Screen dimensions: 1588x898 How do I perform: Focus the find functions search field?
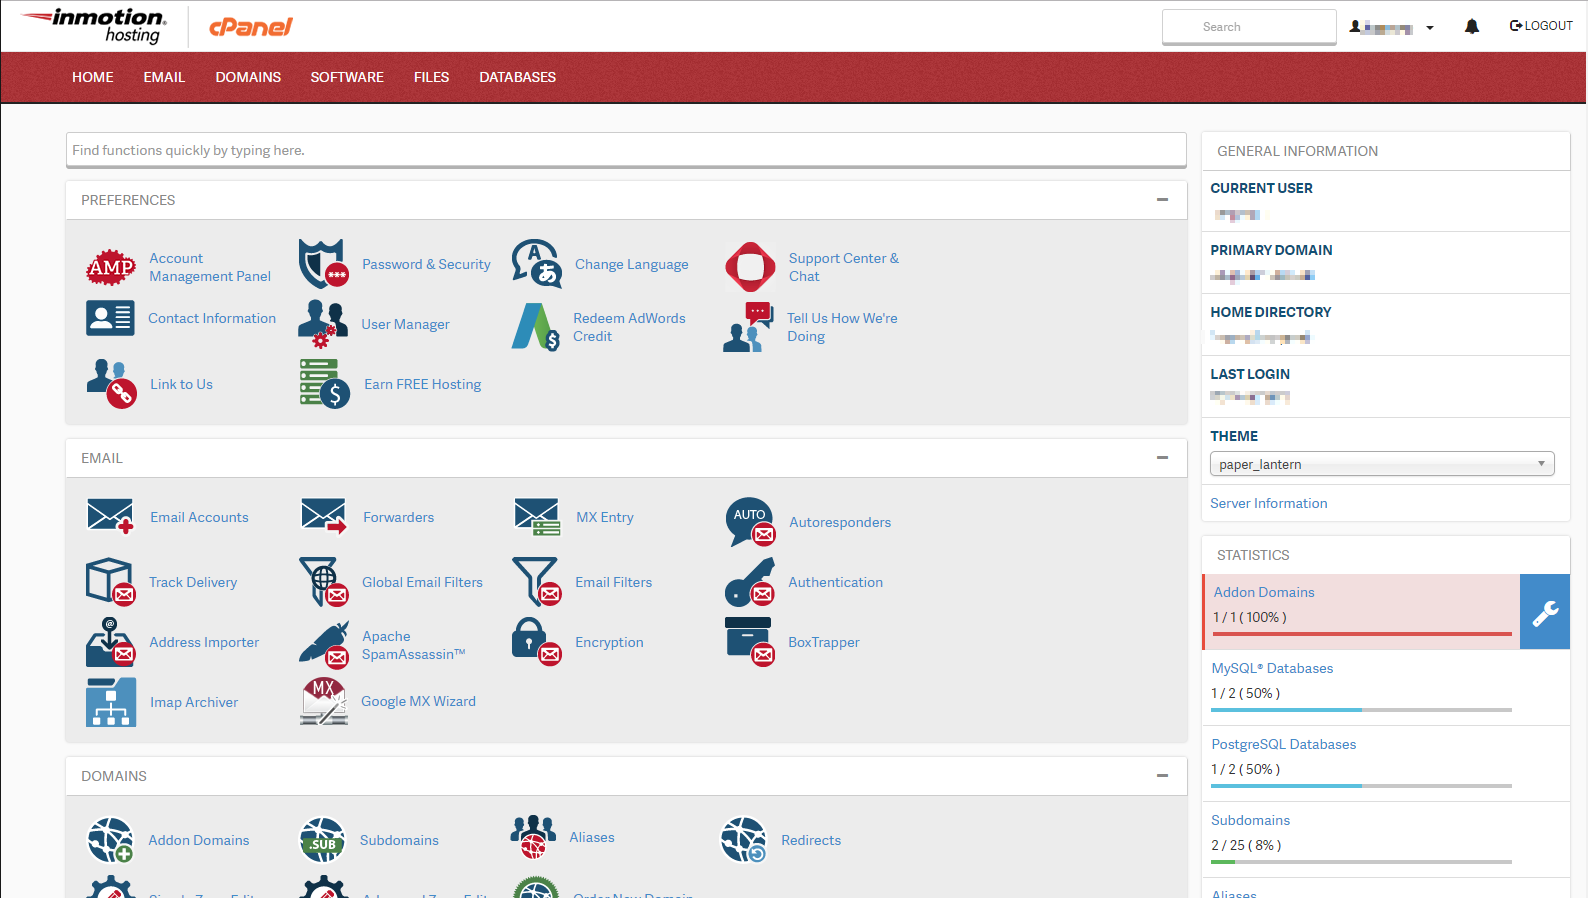coord(625,150)
